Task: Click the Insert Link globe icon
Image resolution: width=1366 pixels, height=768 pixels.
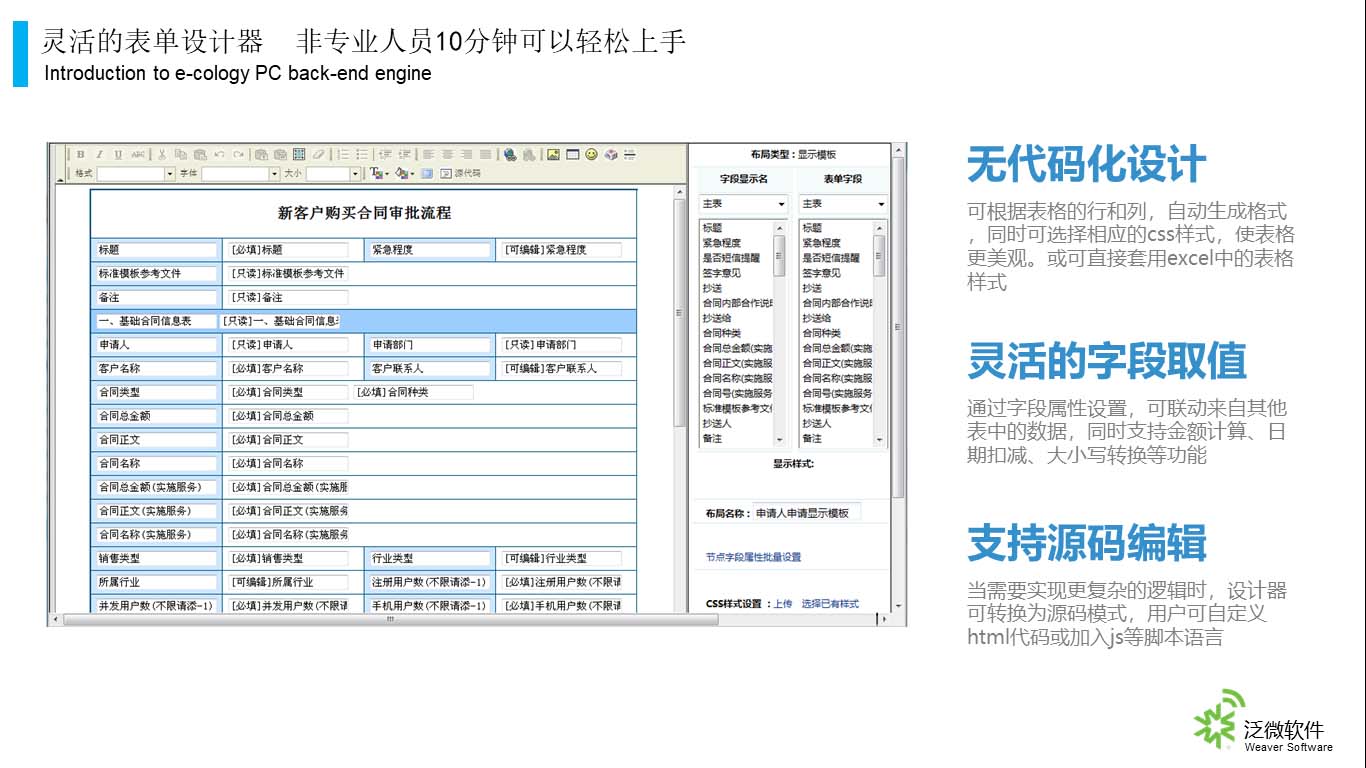Action: coord(510,154)
